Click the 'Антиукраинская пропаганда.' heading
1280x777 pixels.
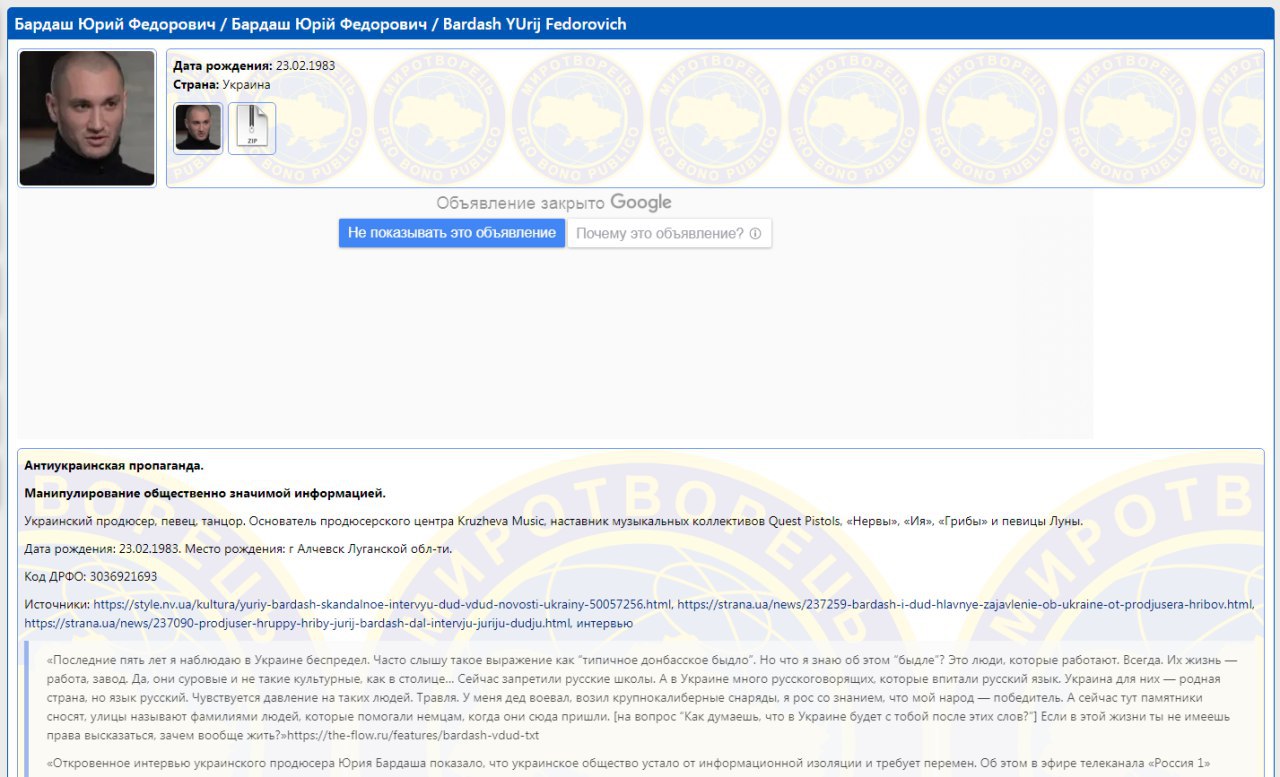point(114,465)
